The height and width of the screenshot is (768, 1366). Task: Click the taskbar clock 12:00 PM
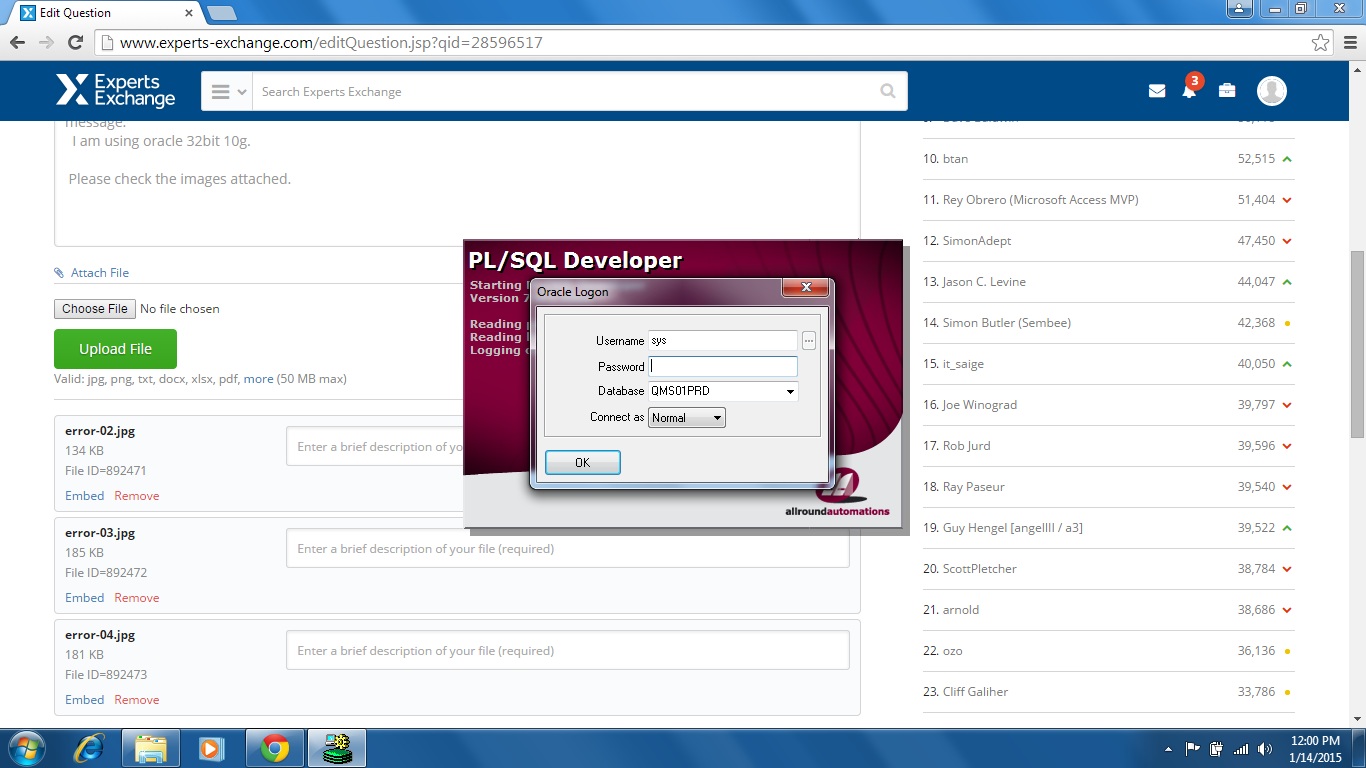click(1315, 741)
